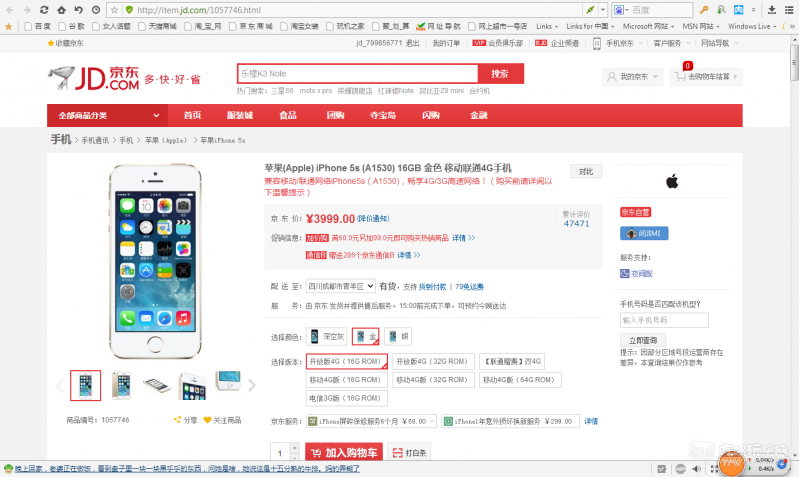Click the 输入手机号码 phone number field
799x477 pixels.
coord(664,320)
